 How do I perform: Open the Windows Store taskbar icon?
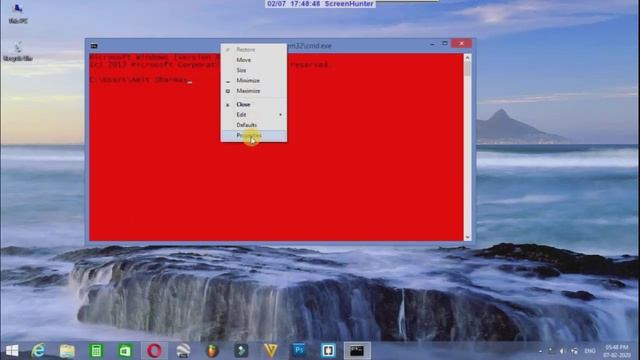point(125,351)
